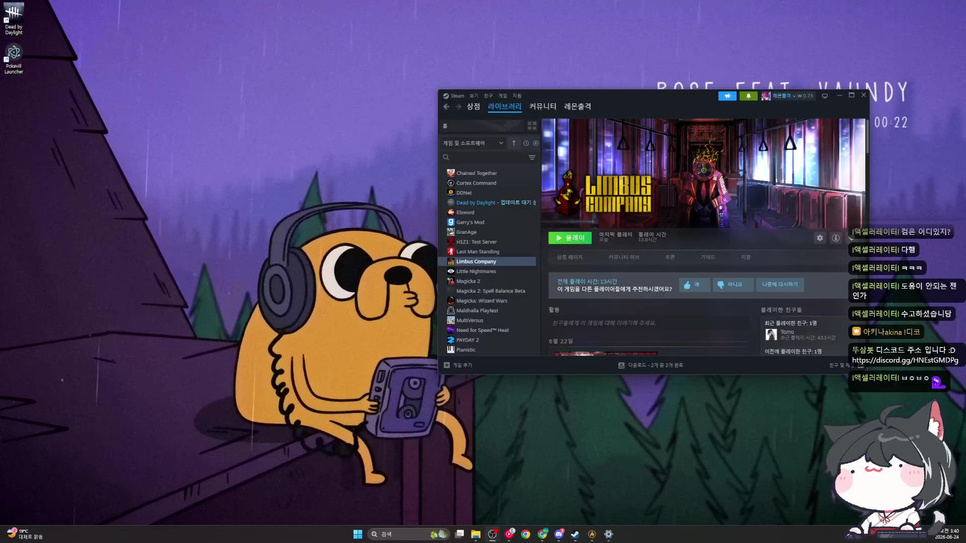The image size is (966, 543).
Task: Open File Explorer from taskbar
Action: [x=476, y=534]
